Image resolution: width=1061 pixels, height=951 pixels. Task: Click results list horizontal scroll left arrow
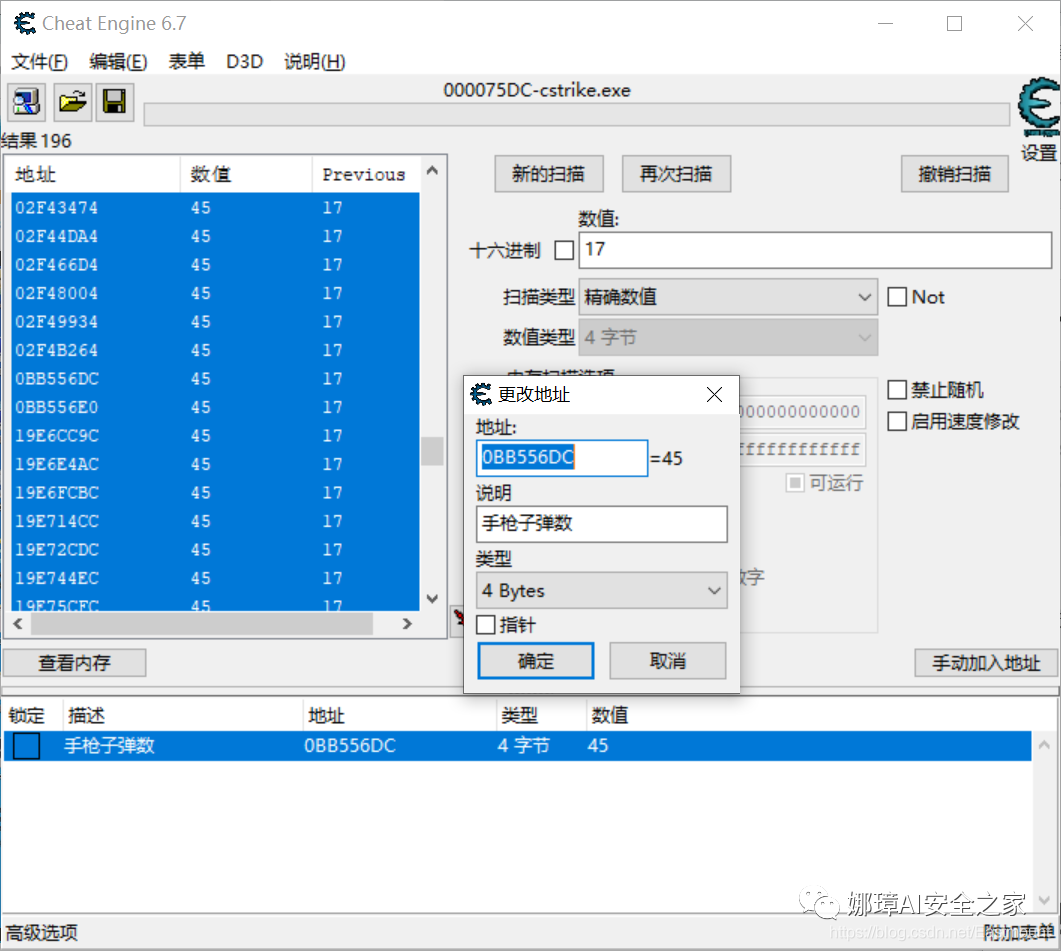(x=18, y=623)
